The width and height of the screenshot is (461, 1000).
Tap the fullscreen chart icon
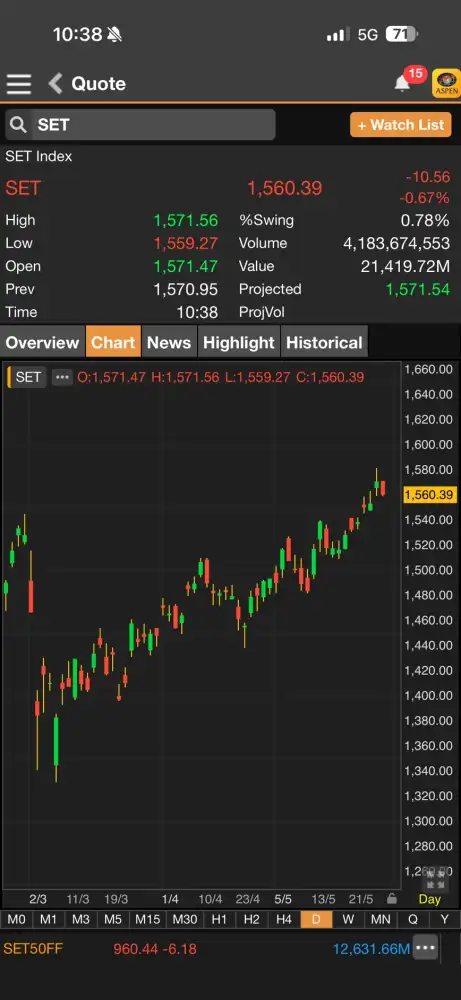point(434,879)
